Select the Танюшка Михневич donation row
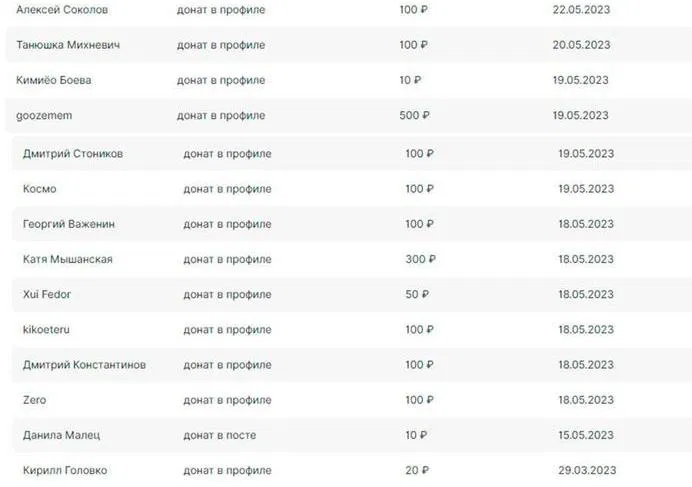Screen dimensions: 692x487 [x=349, y=45]
